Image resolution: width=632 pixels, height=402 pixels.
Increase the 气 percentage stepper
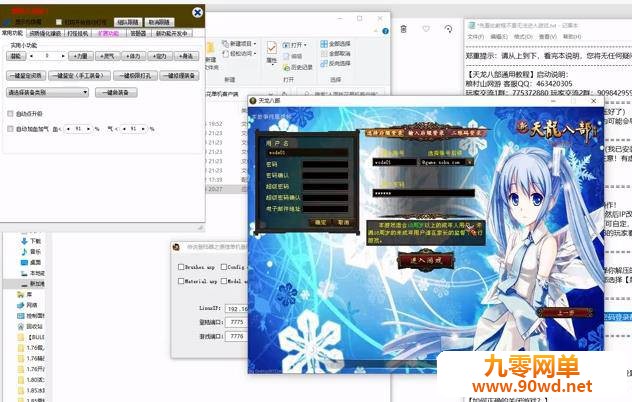143,129
